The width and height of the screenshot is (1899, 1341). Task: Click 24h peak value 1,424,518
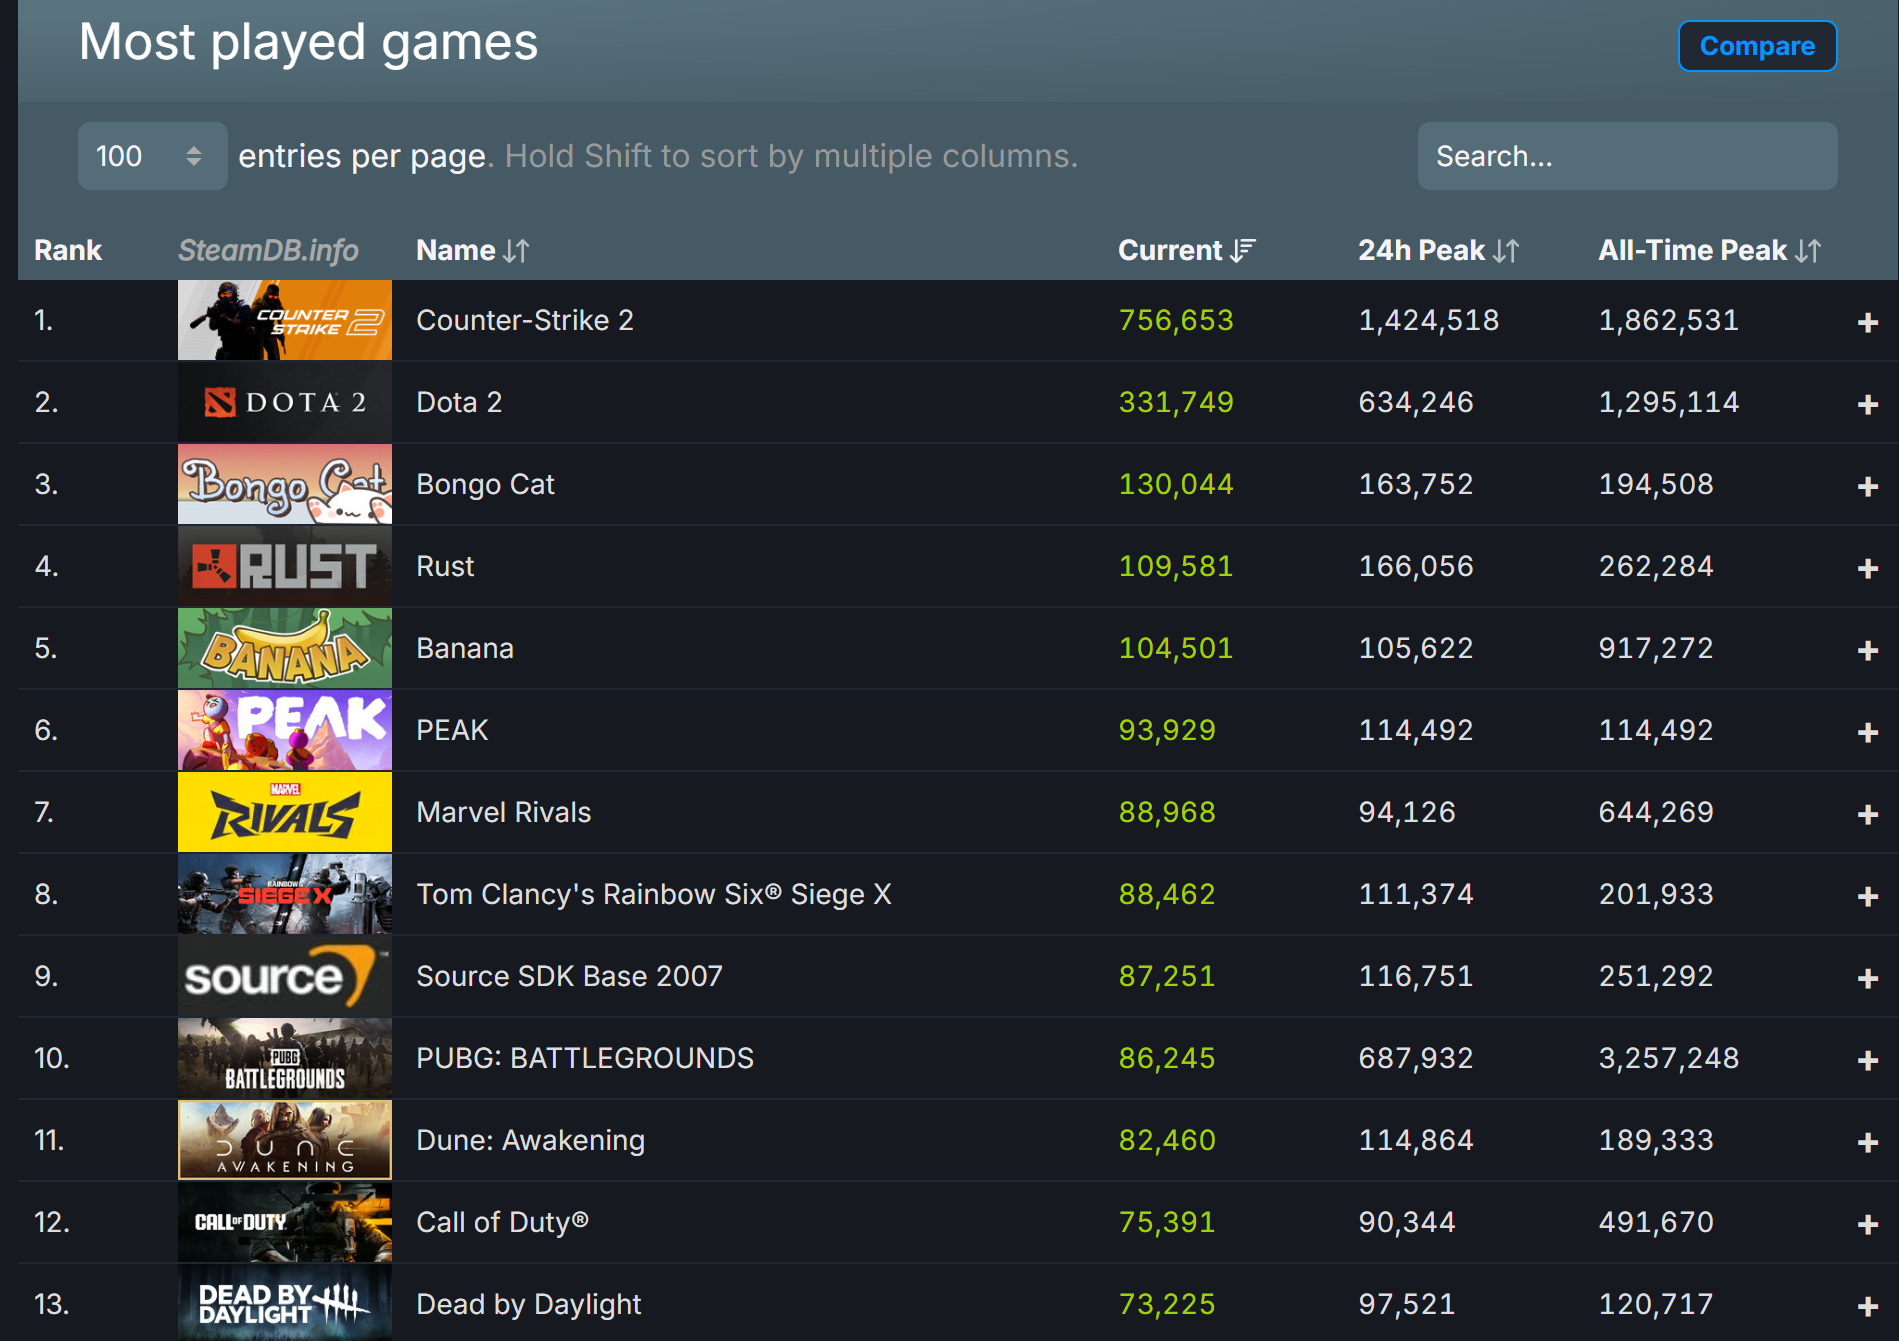1428,320
